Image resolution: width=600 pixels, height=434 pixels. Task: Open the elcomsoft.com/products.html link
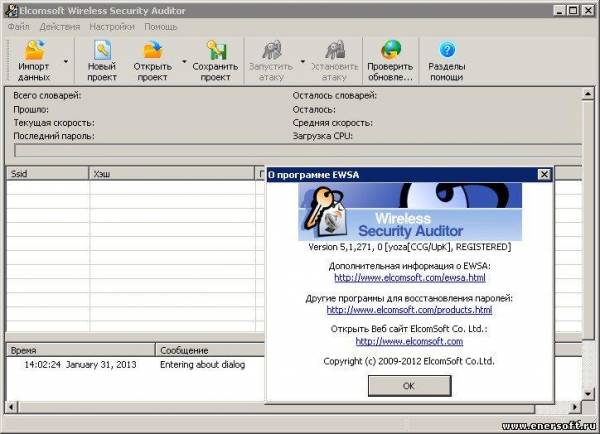(409, 310)
